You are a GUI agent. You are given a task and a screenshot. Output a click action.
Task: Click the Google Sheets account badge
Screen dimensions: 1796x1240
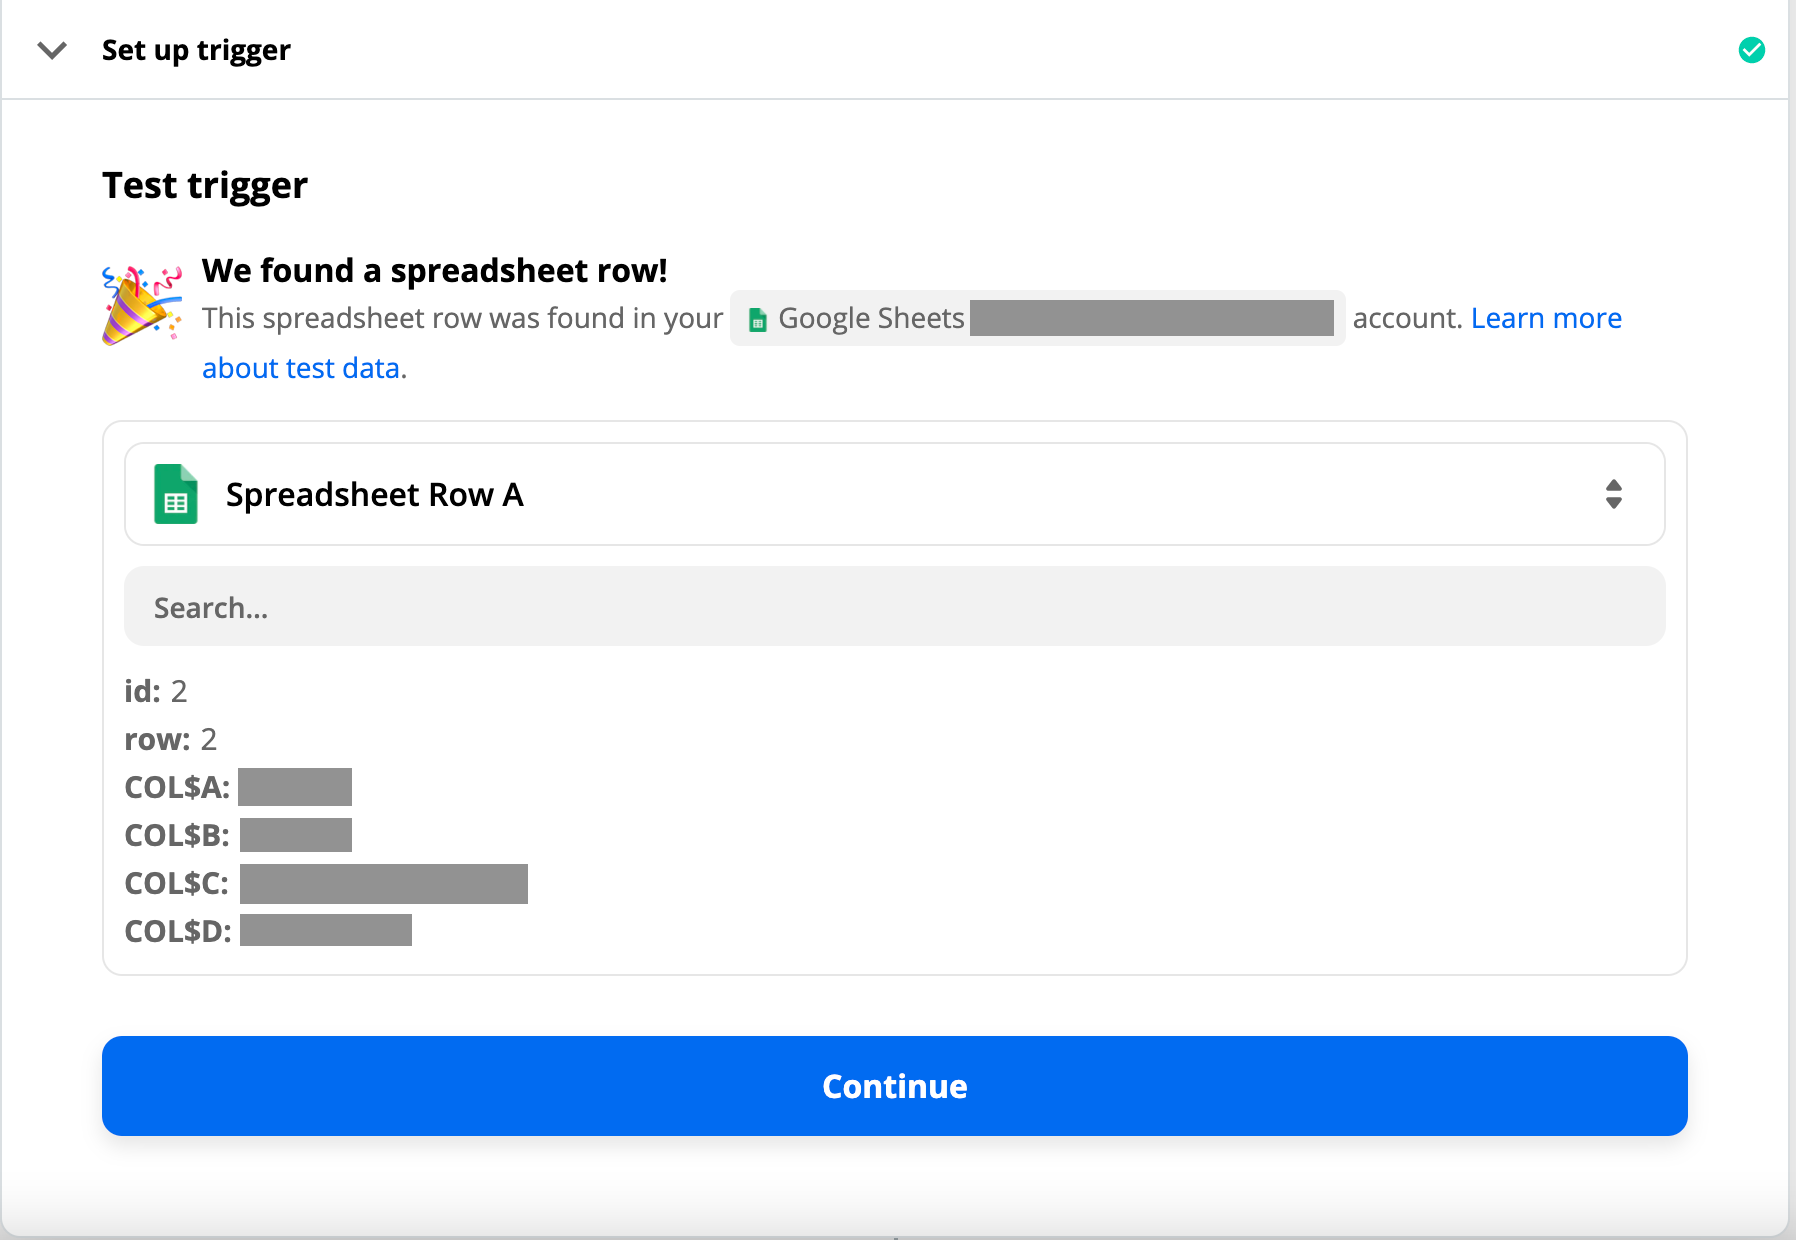1037,318
